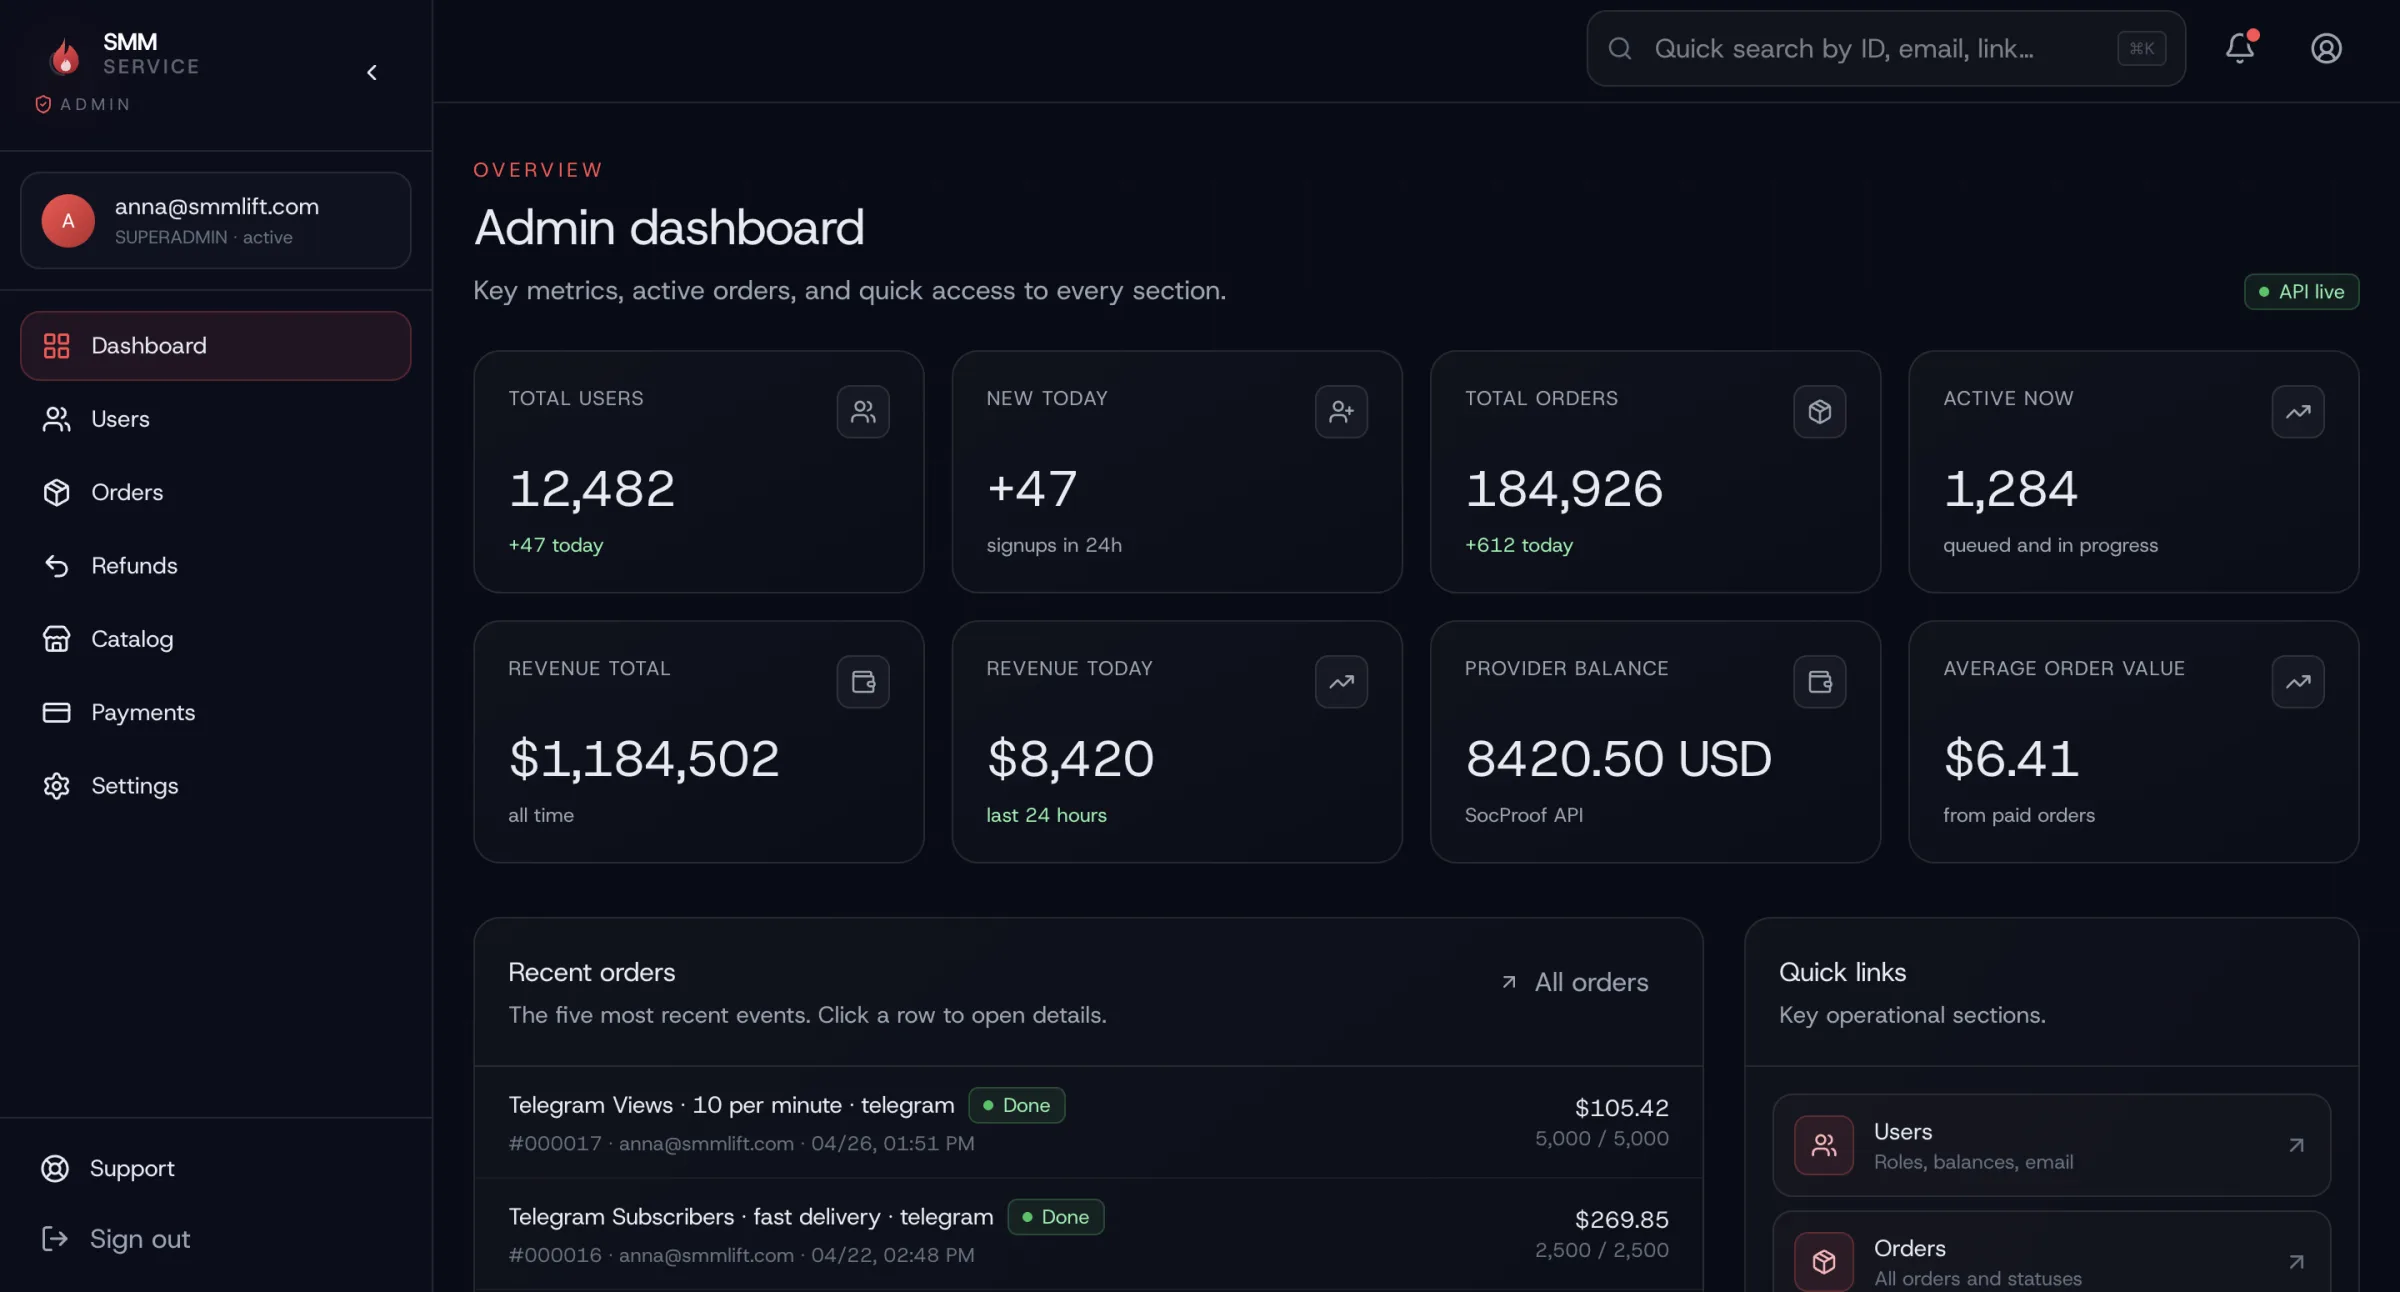
Task: Click the Total Users card people icon
Action: point(862,412)
